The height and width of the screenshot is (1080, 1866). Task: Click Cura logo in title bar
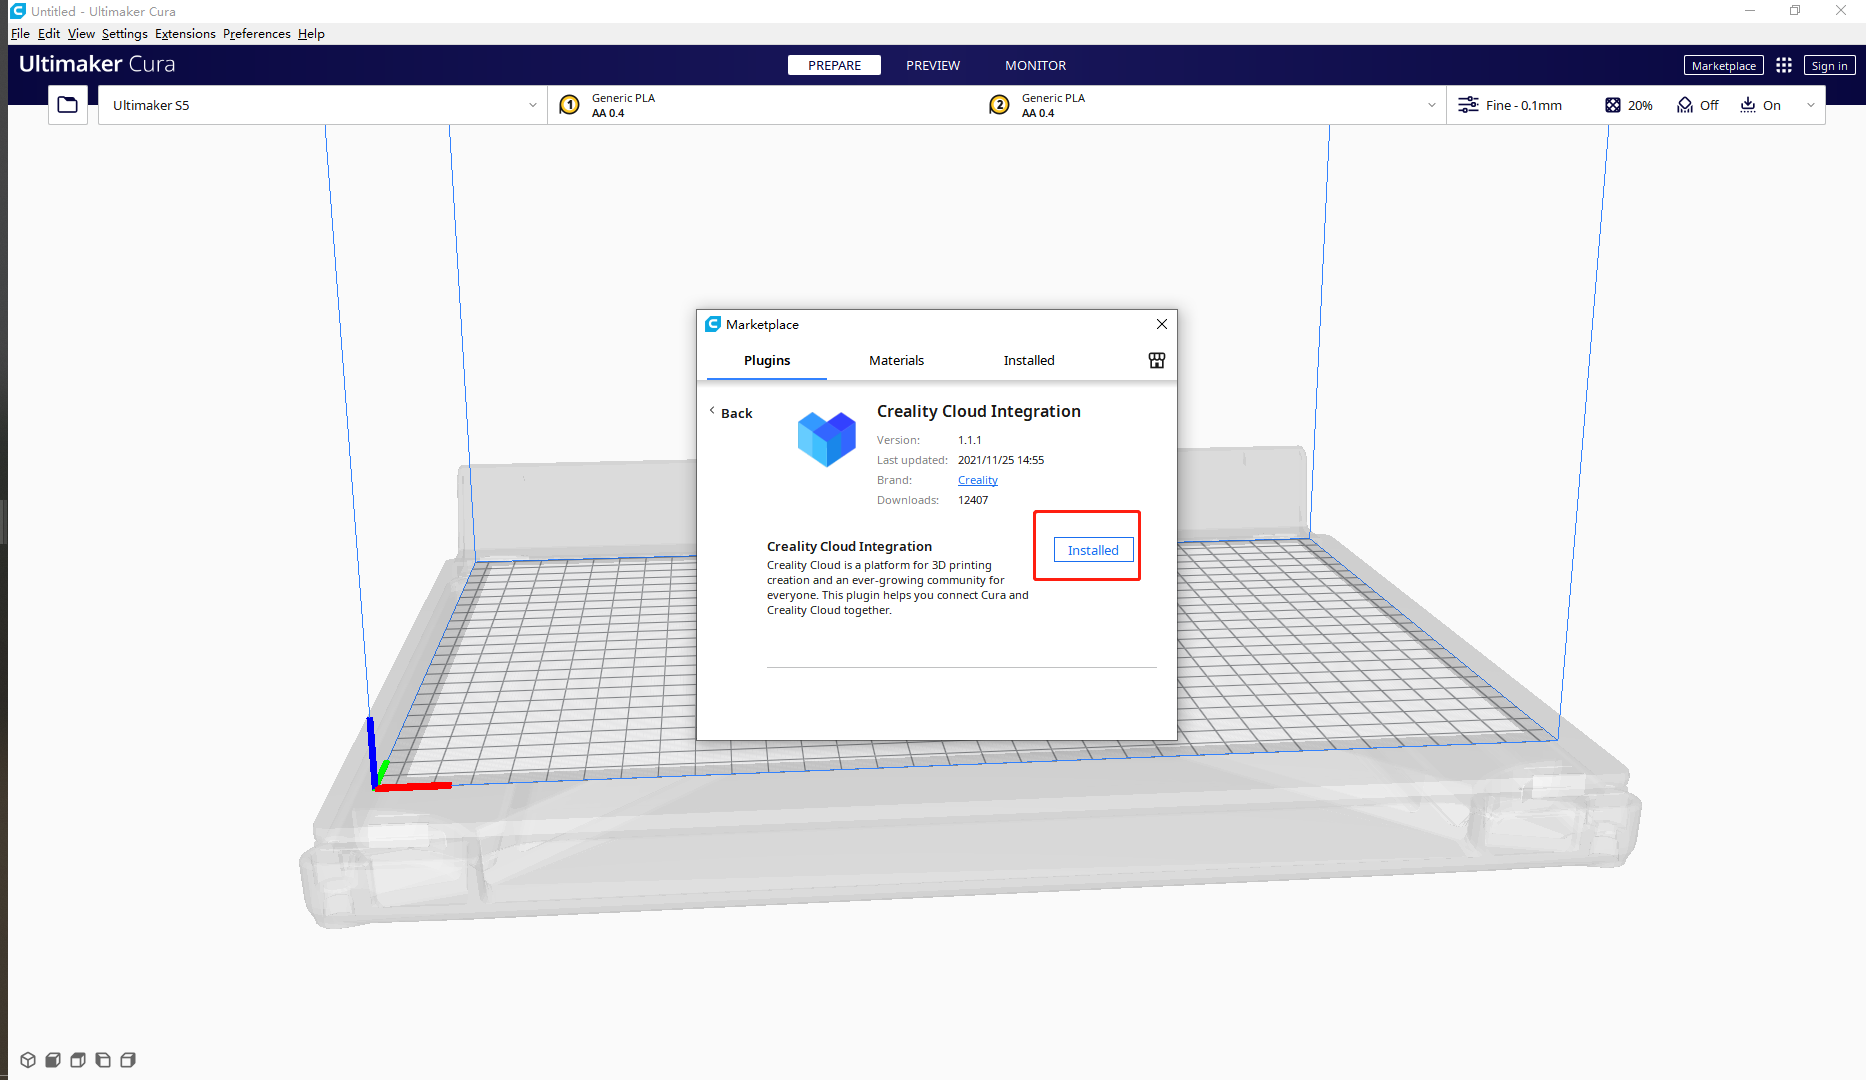pos(18,11)
